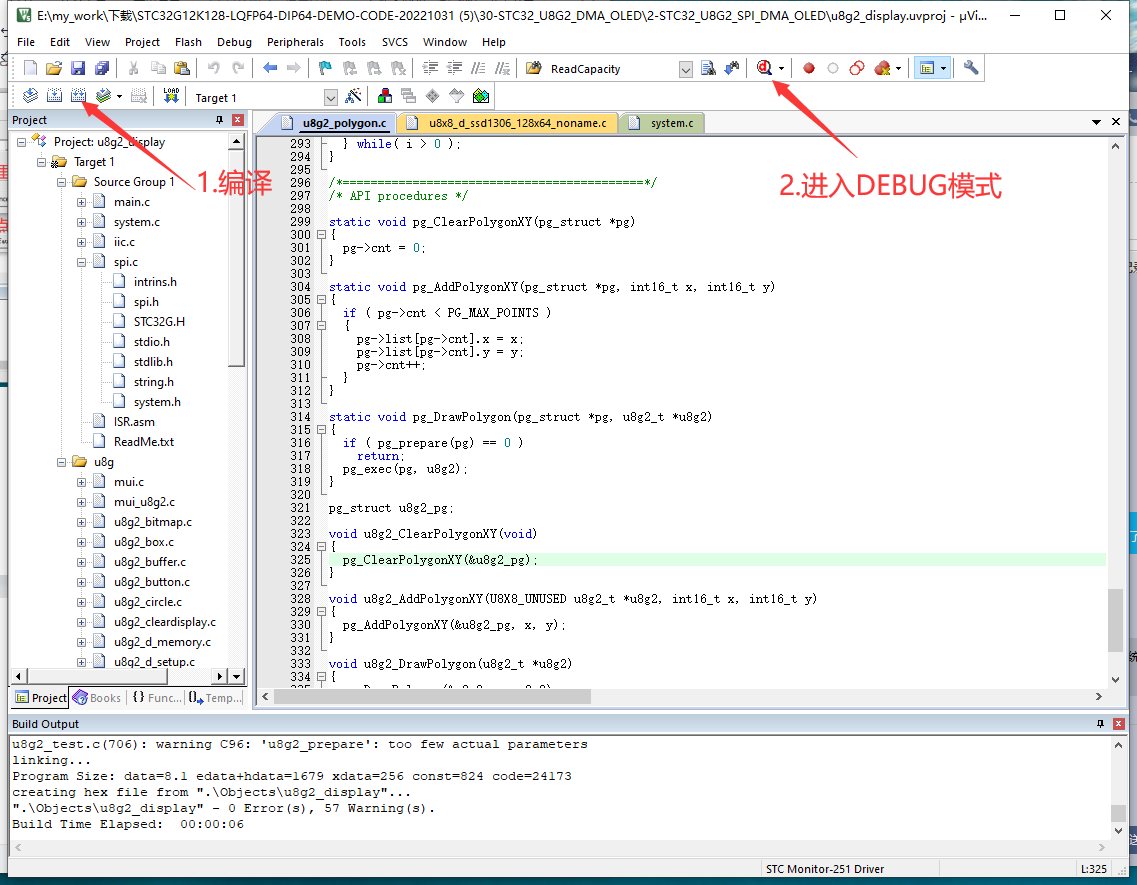Screen dimensions: 1137x885
Task: Click the Build target toolbar icon
Action: pos(55,97)
